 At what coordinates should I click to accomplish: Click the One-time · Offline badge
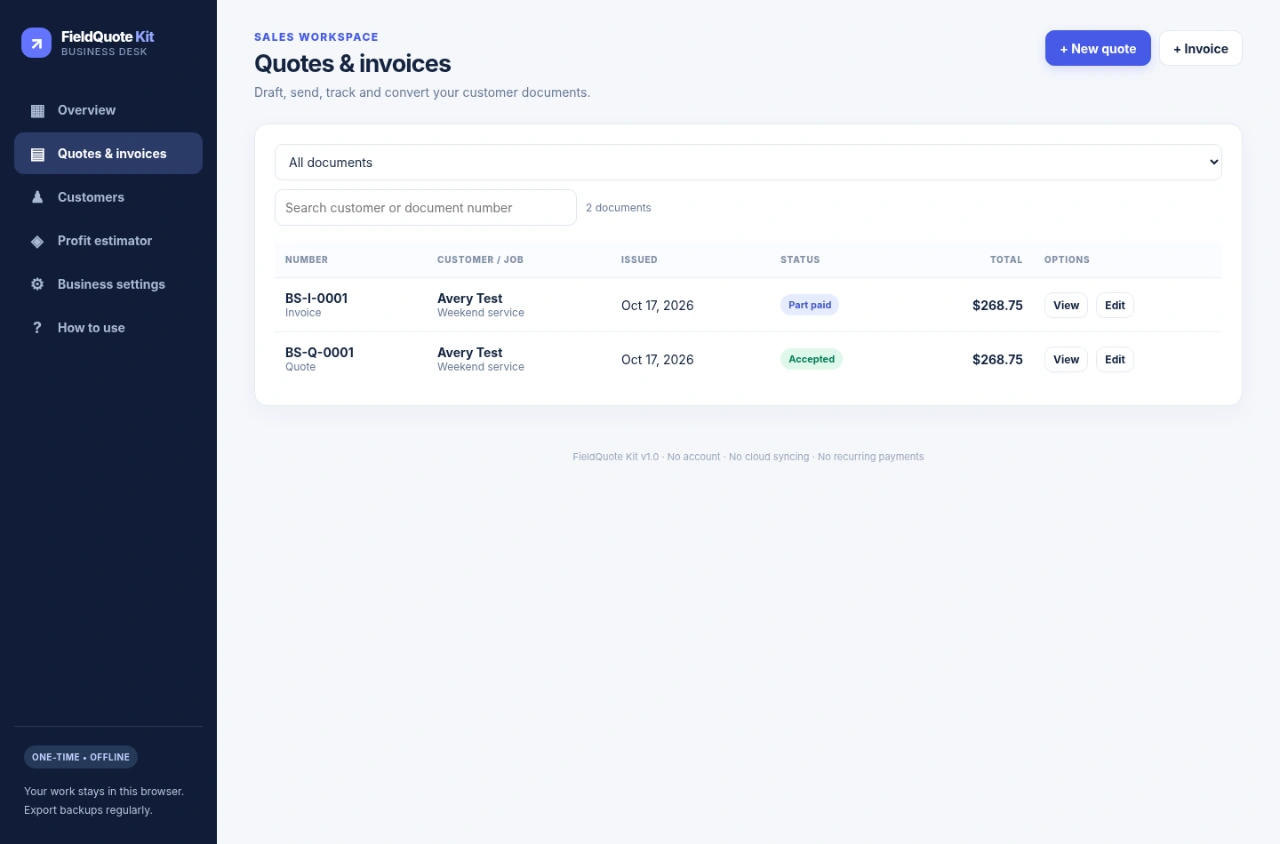pos(81,757)
